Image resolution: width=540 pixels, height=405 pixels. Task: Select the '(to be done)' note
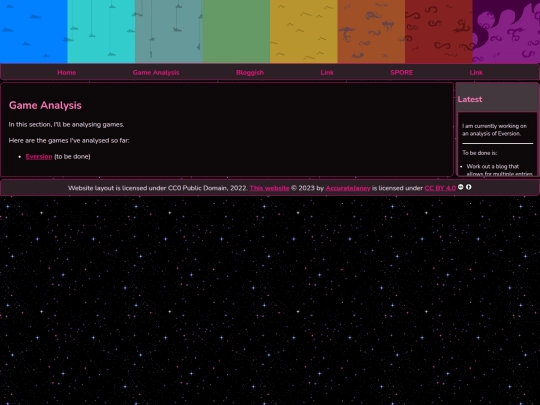72,156
